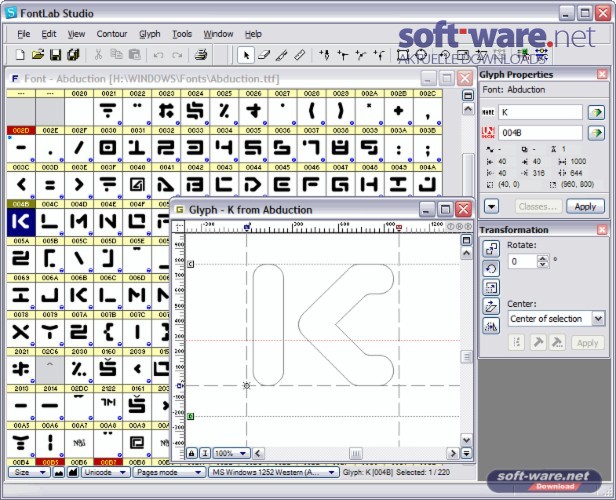The width and height of the screenshot is (616, 500).
Task: Click the baseline origin marker in glyph window
Action: pos(247,385)
